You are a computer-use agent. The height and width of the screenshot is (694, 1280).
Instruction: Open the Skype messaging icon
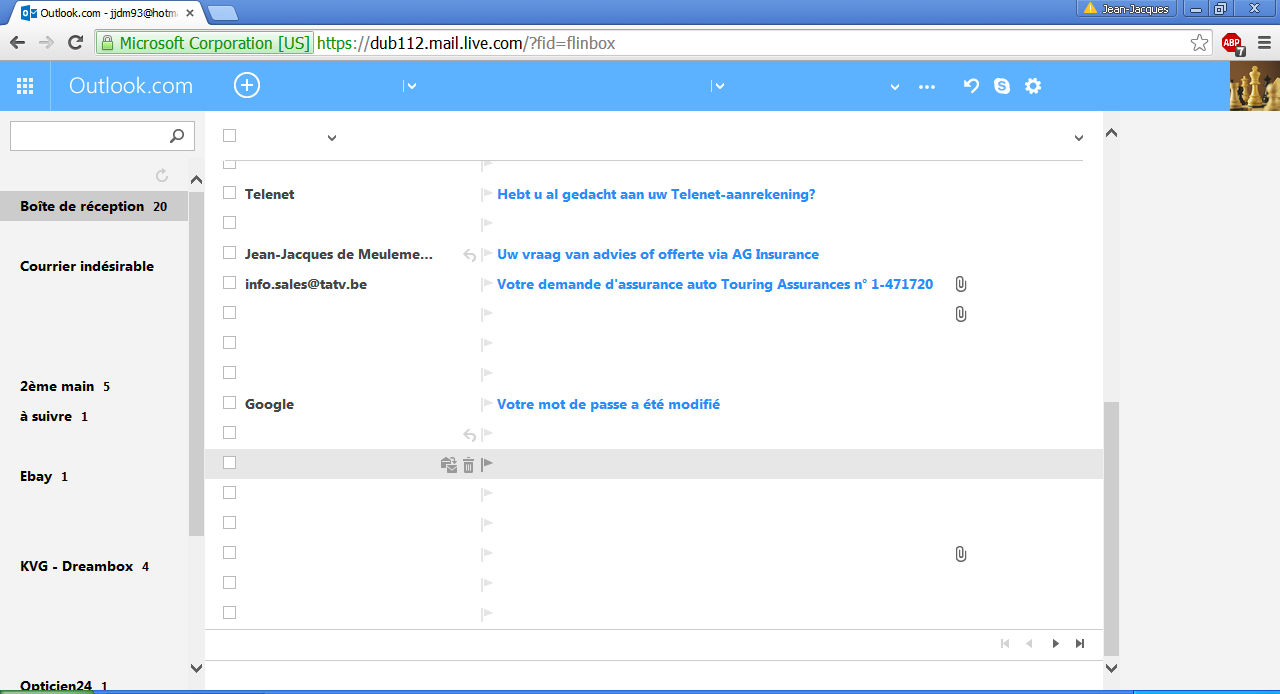[x=1002, y=86]
